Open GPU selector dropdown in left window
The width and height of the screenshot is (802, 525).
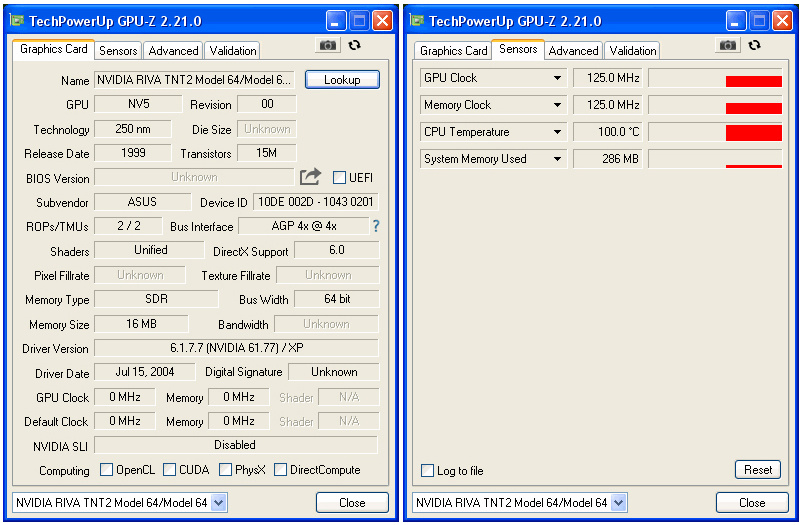click(219, 503)
